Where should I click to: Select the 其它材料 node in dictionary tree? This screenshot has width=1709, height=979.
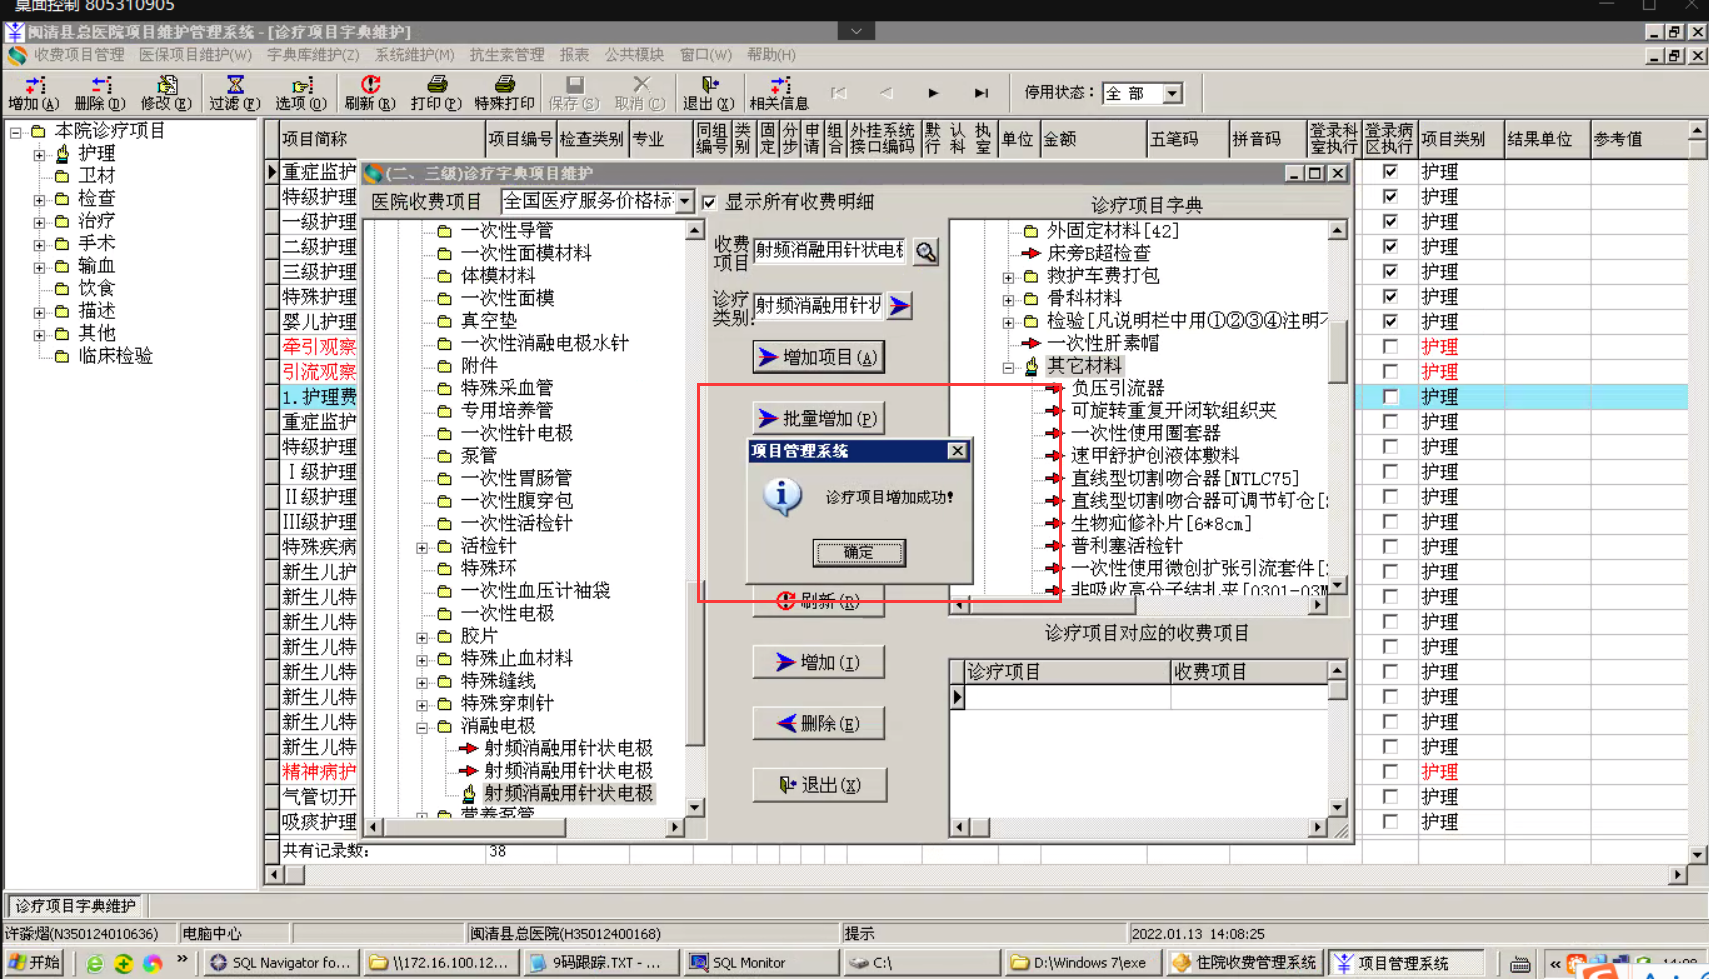(1085, 366)
